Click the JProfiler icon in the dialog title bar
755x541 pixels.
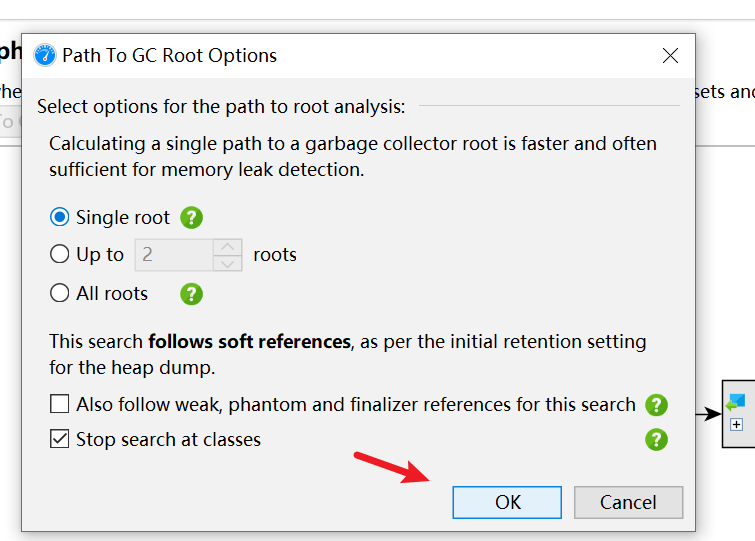[45, 55]
